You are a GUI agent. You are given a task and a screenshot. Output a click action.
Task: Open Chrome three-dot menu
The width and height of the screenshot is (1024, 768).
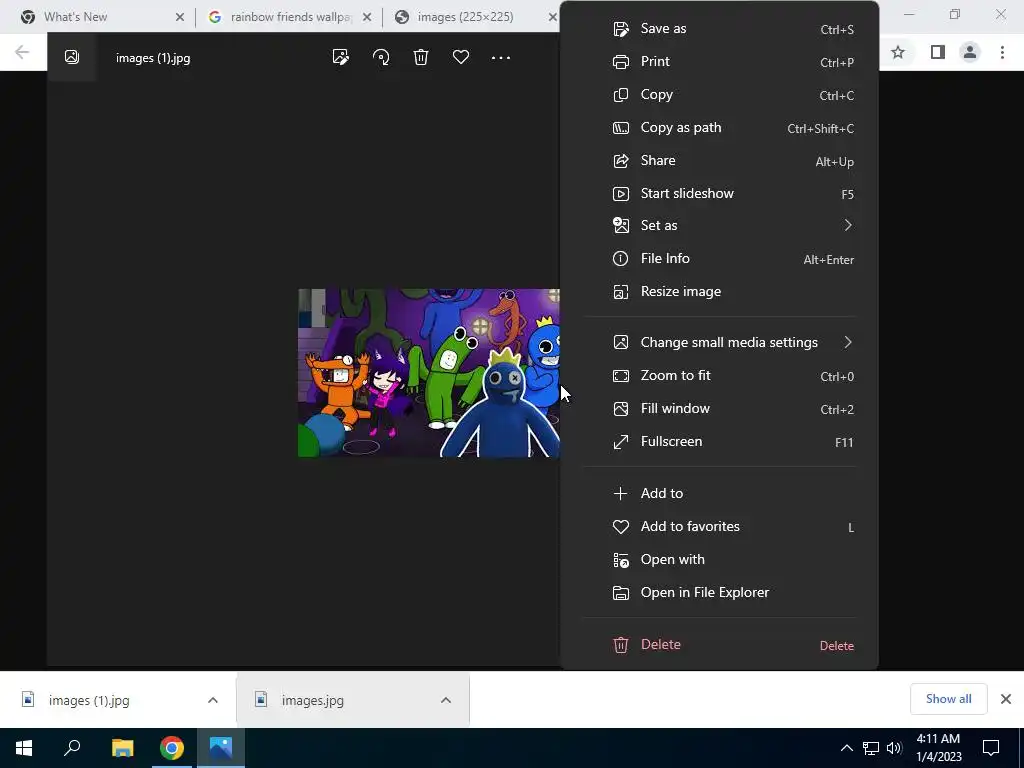[1002, 52]
